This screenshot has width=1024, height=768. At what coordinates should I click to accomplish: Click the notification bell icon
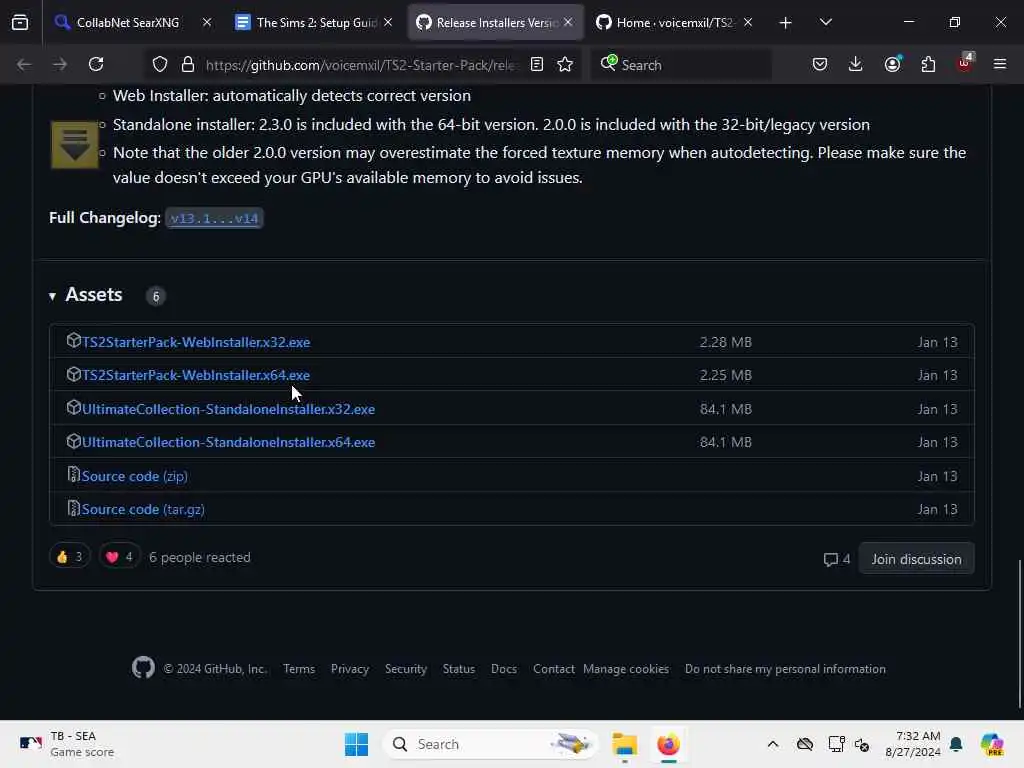956,744
